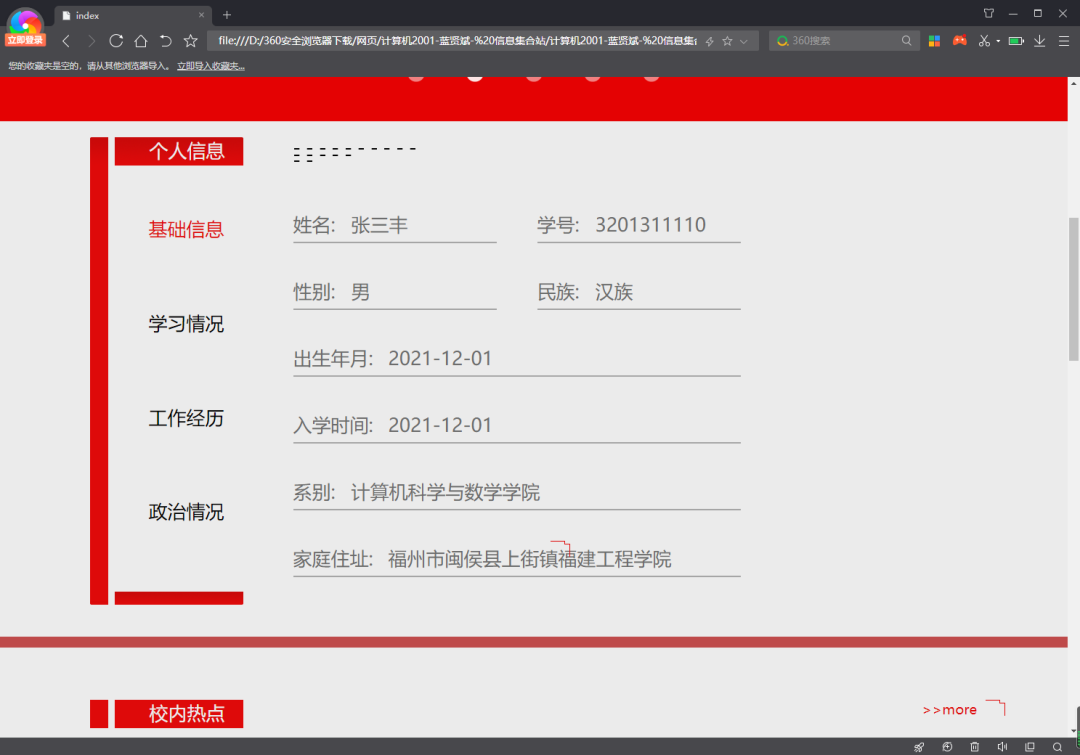
Task: Click the green battery icon in toolbar
Action: point(1016,41)
